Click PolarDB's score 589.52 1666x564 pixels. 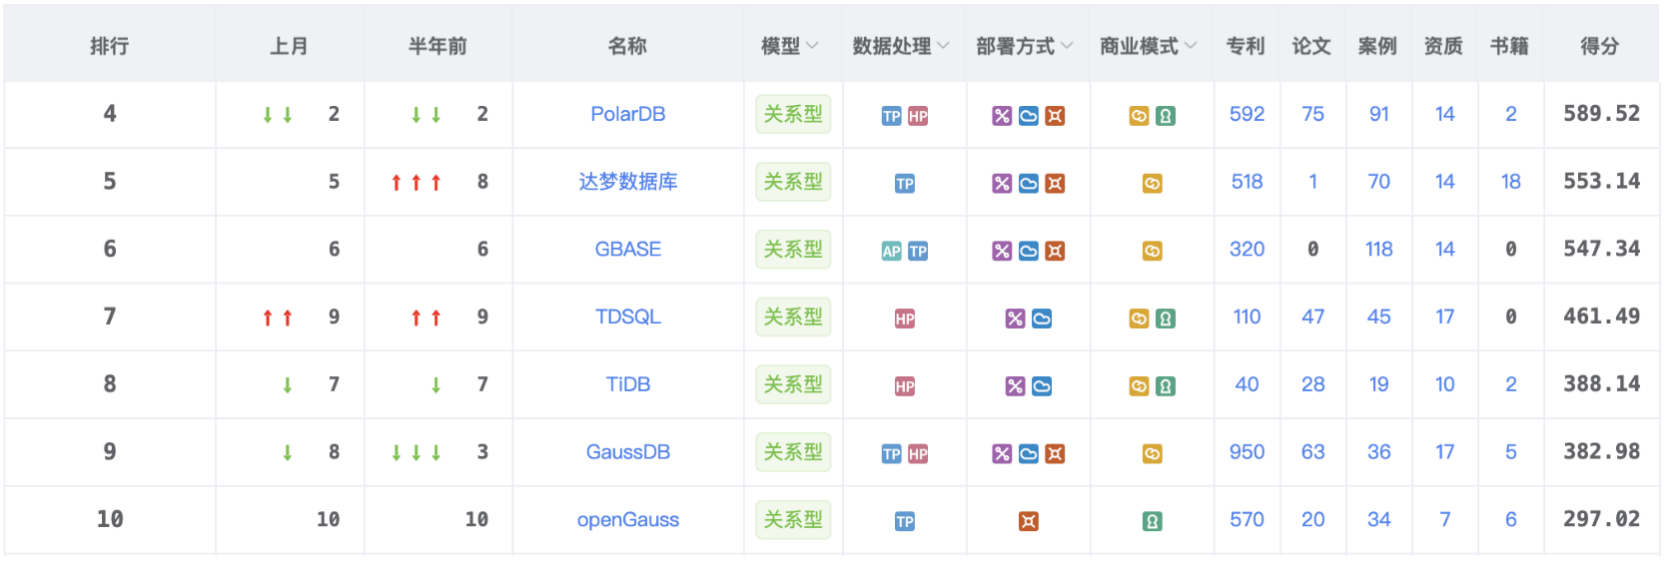(1602, 114)
